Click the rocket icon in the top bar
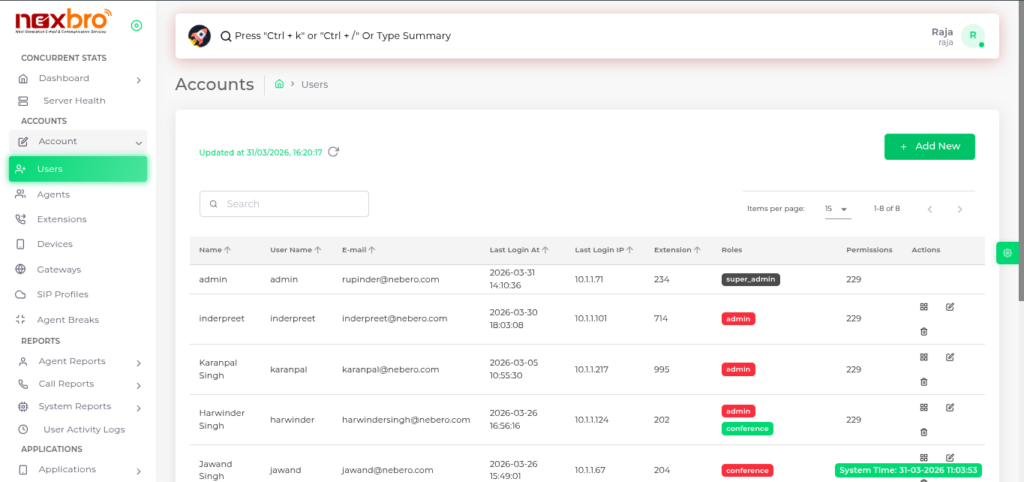The height and width of the screenshot is (482, 1024). point(199,36)
